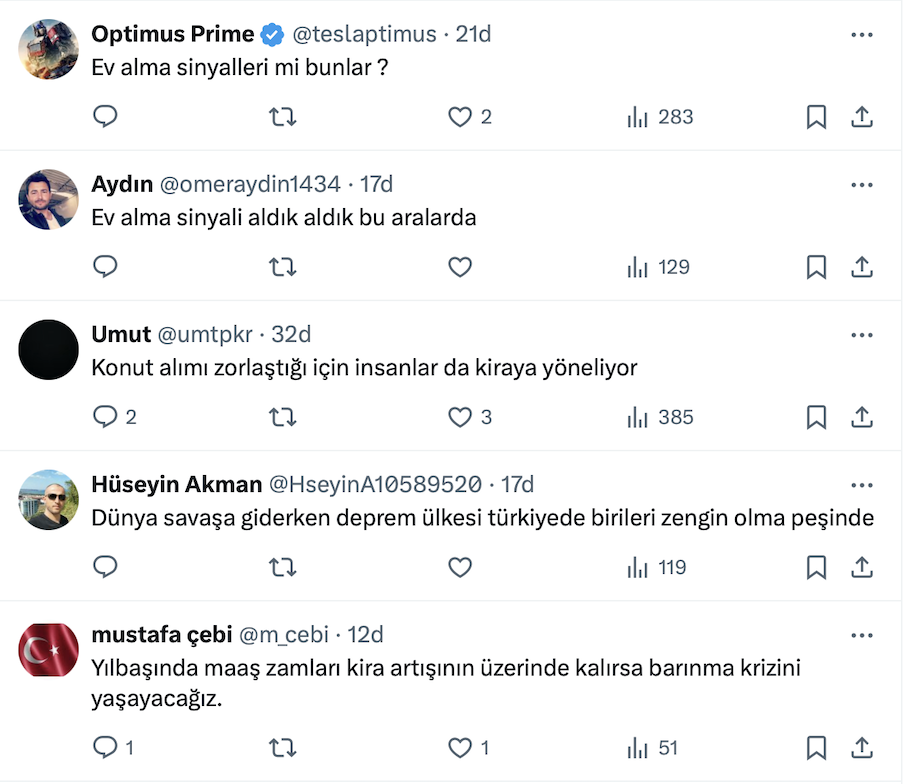Image resolution: width=920 pixels, height=784 pixels.
Task: Share Aydın's tweet
Action: [862, 267]
